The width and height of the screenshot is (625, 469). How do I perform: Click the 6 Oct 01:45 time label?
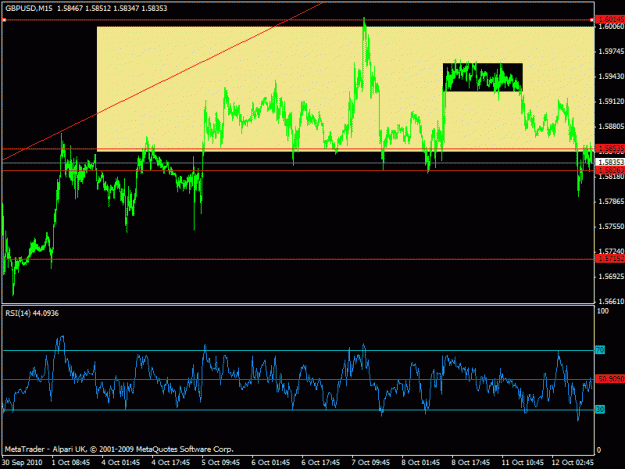[x=270, y=462]
